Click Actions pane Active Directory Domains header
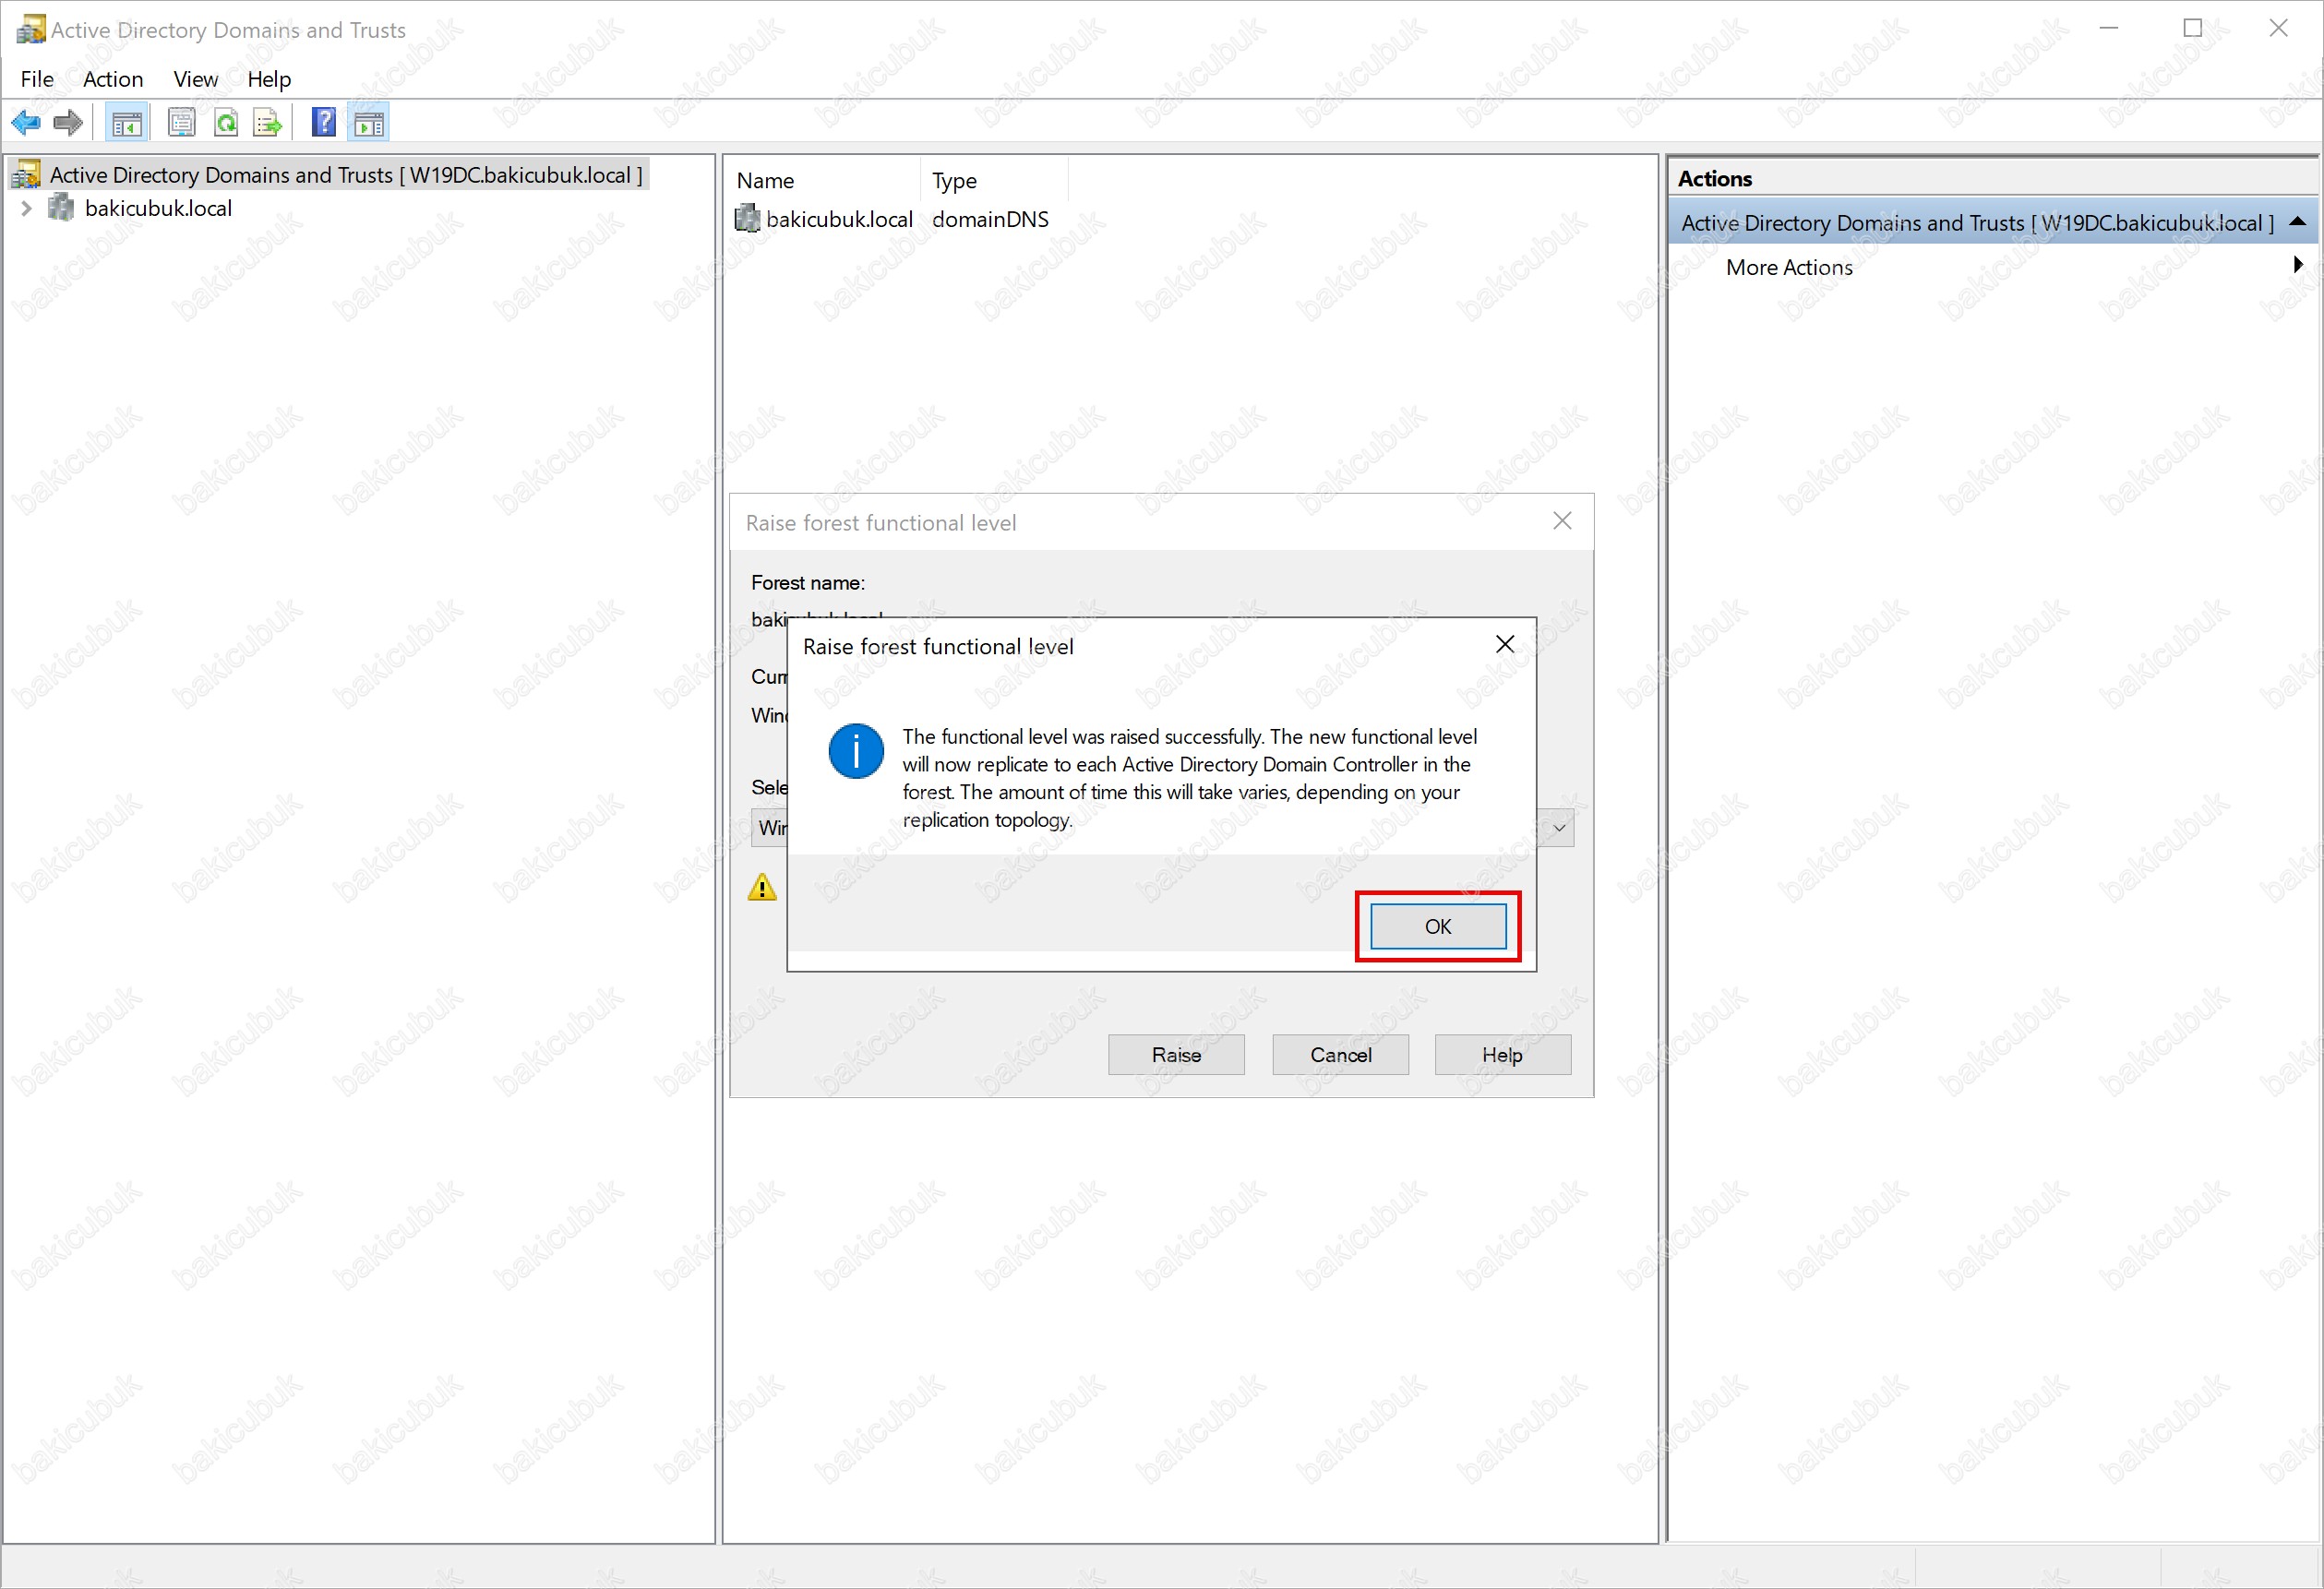This screenshot has width=2324, height=1589. [1977, 222]
